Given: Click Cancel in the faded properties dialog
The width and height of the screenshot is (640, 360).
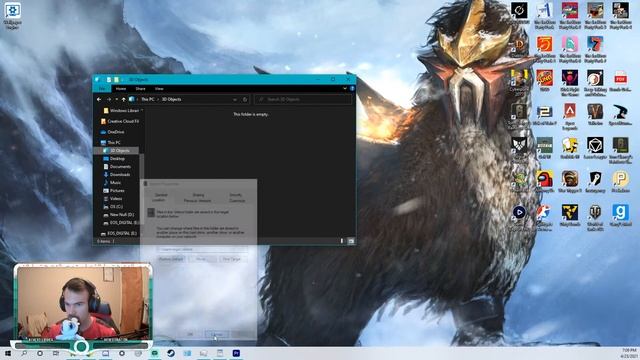Looking at the screenshot, I should 217,334.
